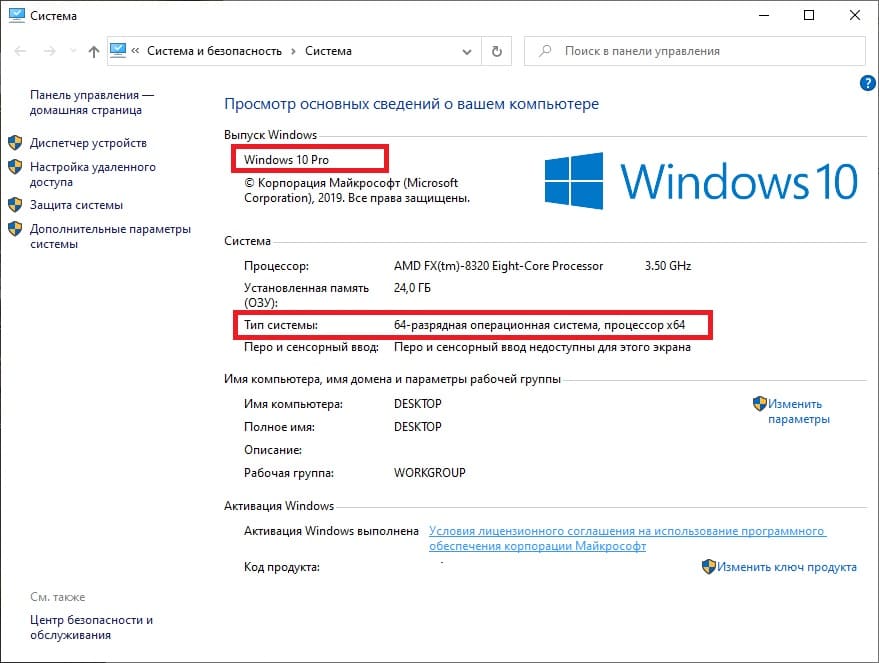Screen dimensions: 879x663
Task: Open 'Дополнительные параметры системы' link
Action: coord(110,237)
